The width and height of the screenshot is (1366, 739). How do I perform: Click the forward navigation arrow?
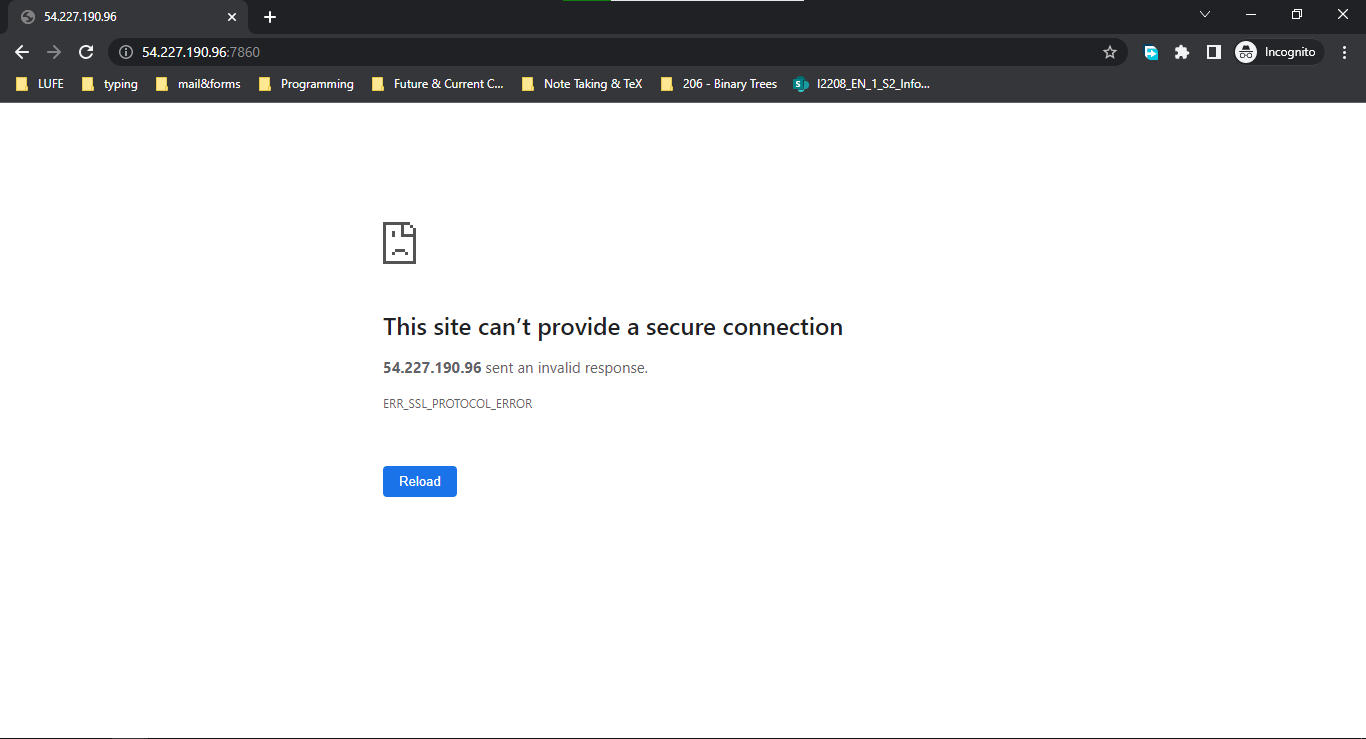[54, 51]
